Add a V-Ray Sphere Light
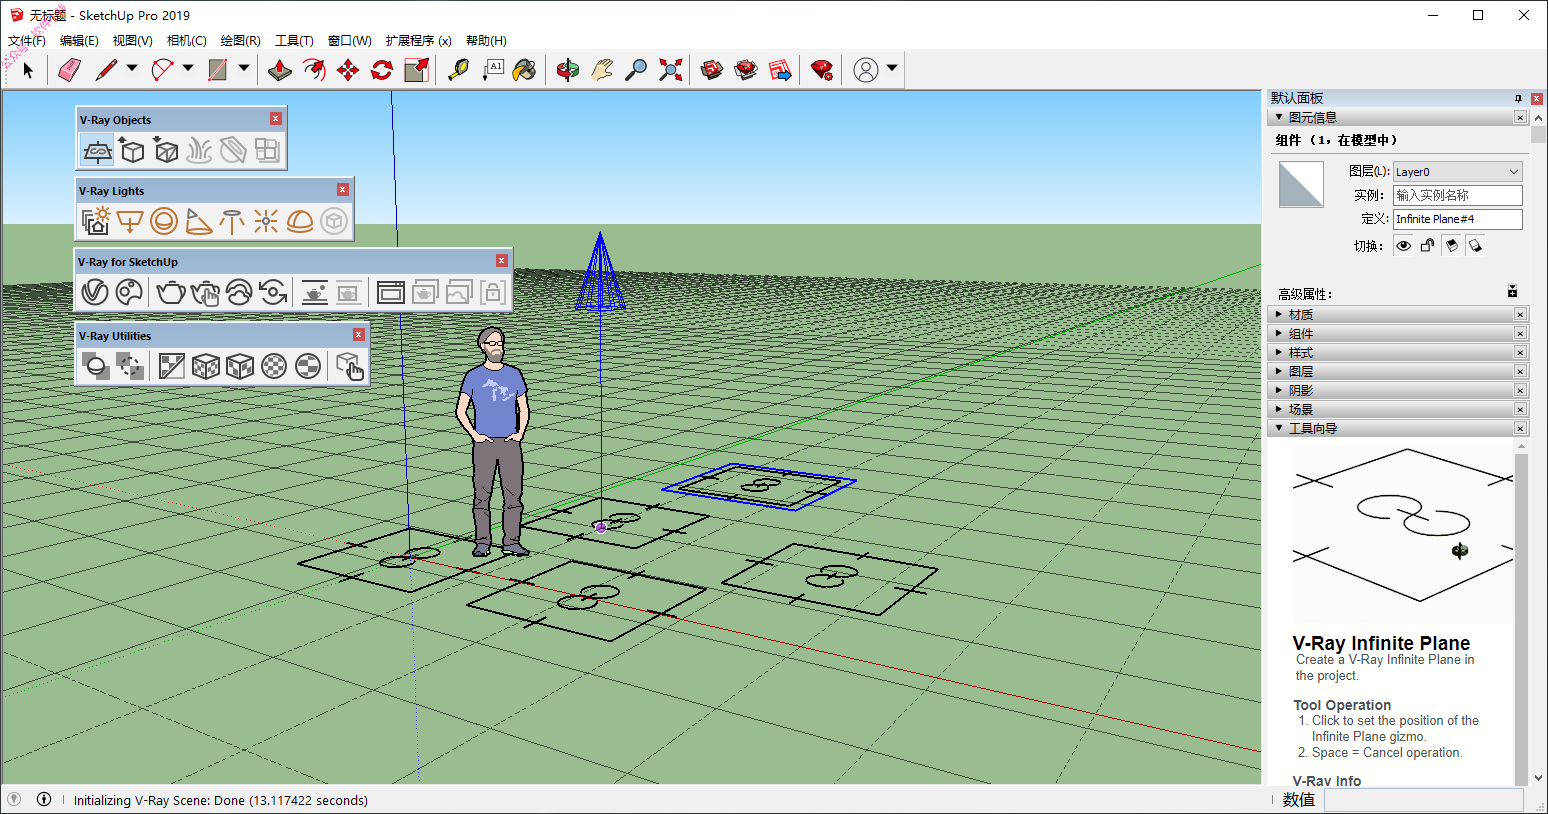This screenshot has height=814, width=1548. point(164,222)
